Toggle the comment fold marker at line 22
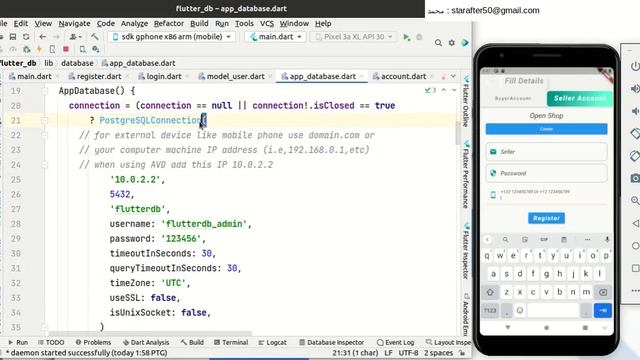The height and width of the screenshot is (360, 640). 44,135
